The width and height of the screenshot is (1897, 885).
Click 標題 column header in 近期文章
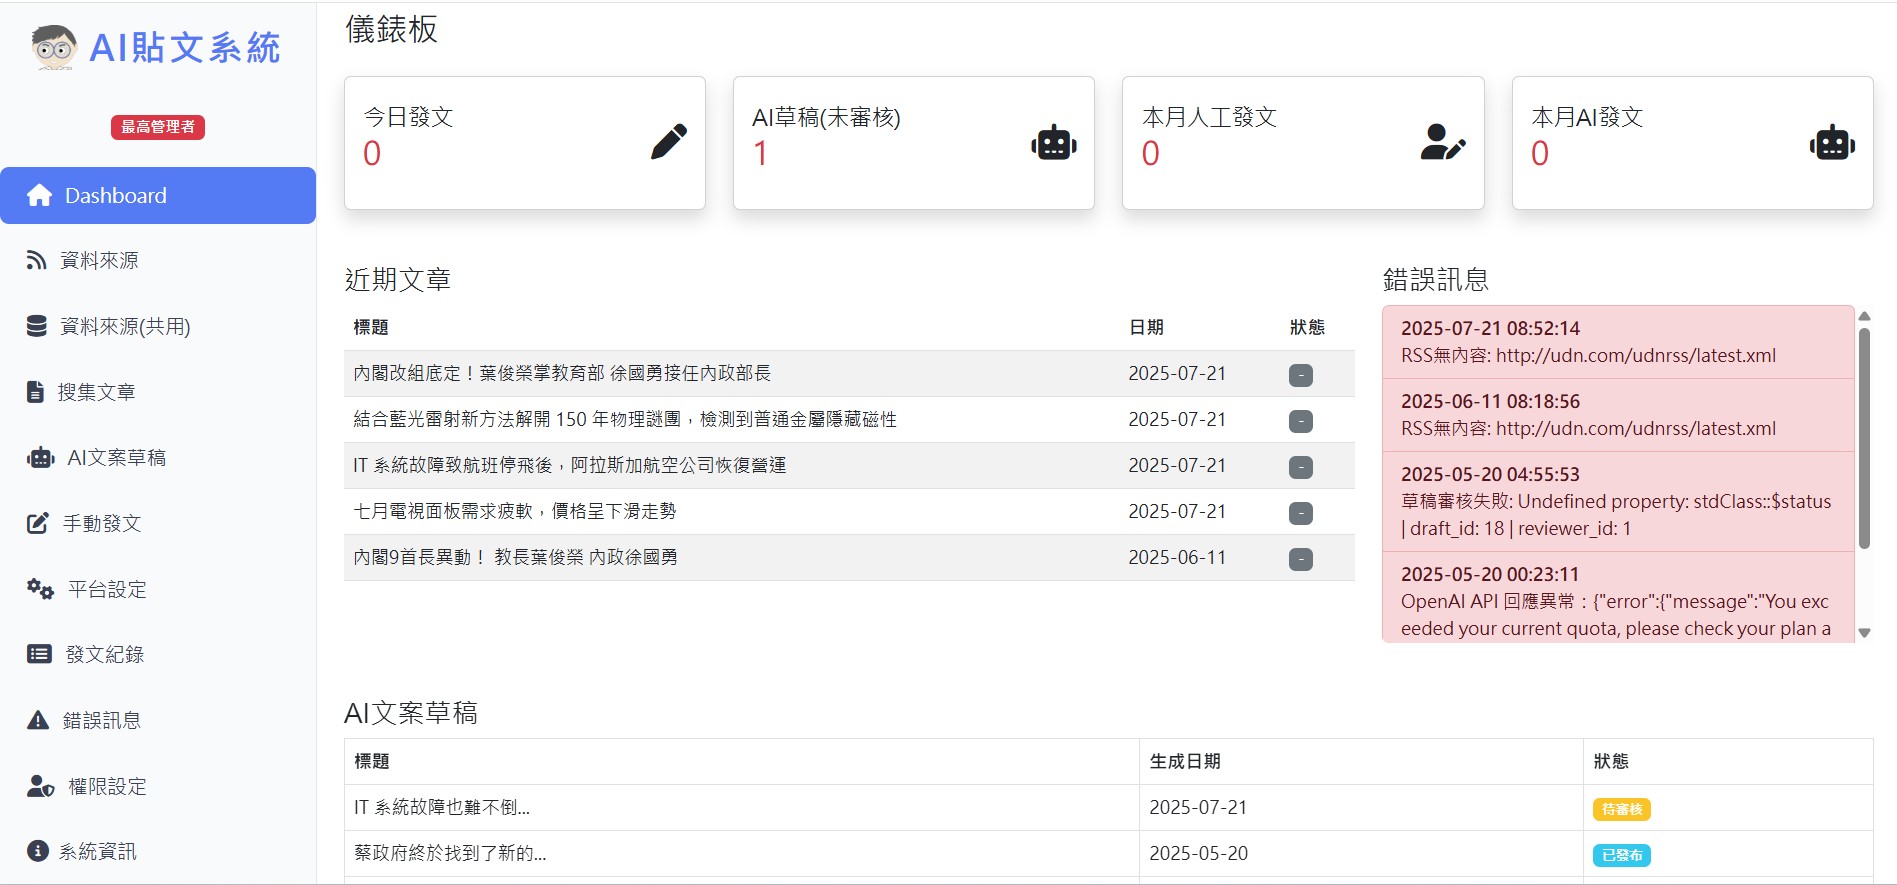[x=371, y=327]
